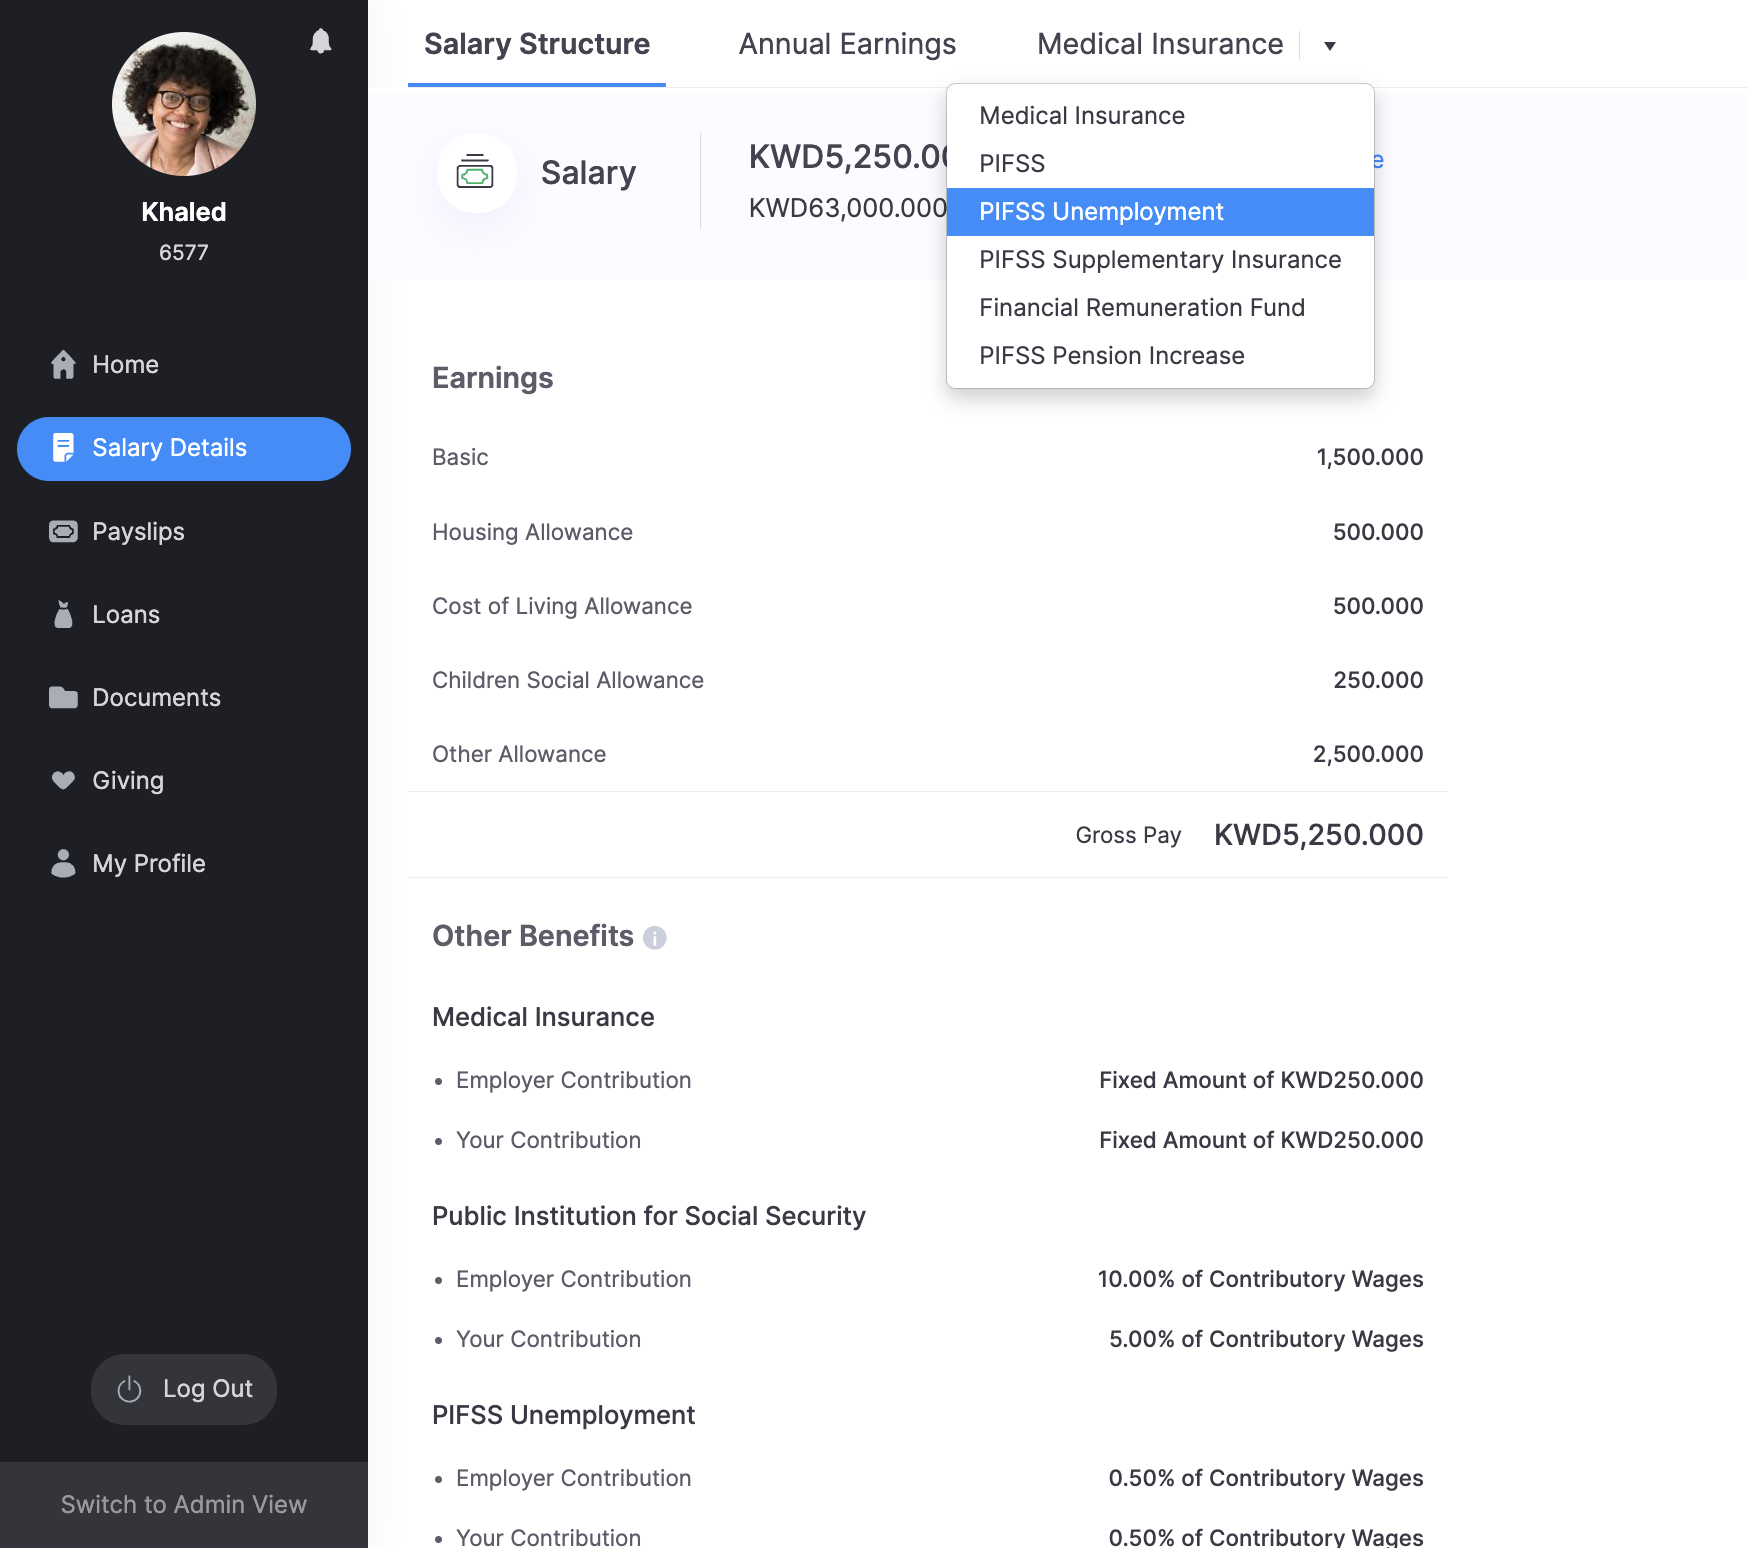The image size is (1748, 1548).
Task: Click the notification bell icon
Action: (320, 41)
